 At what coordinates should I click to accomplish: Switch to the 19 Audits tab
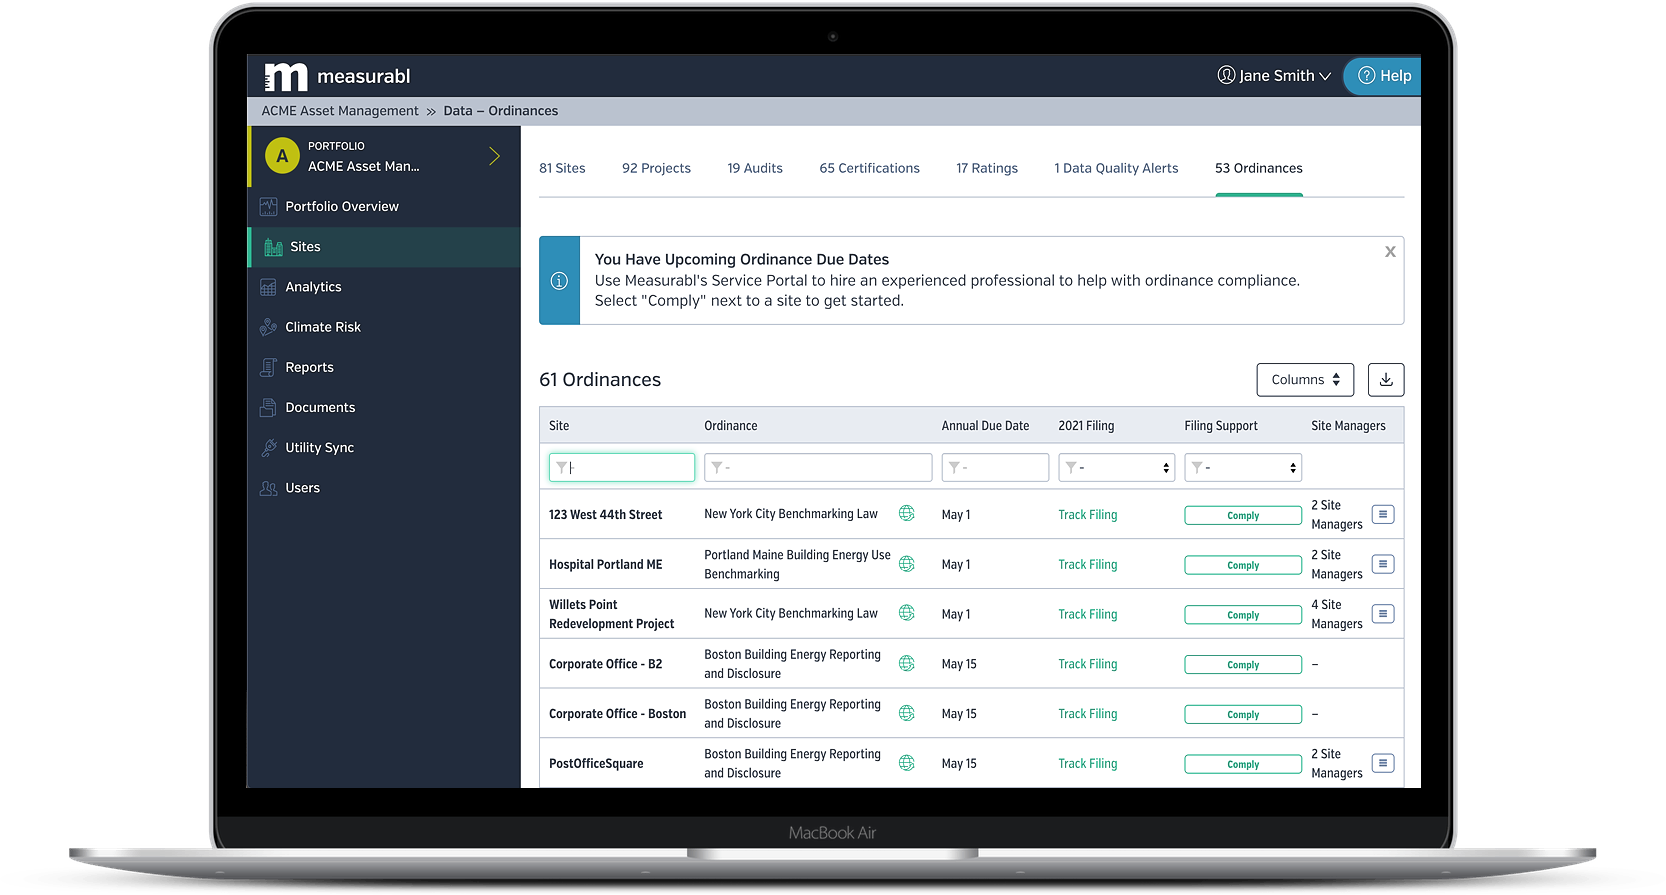755,168
